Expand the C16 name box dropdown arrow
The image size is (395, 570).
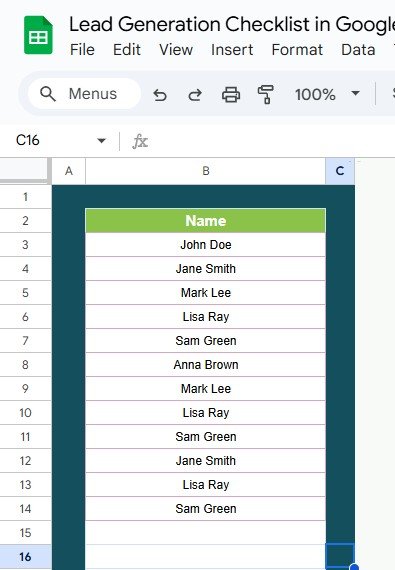pyautogui.click(x=101, y=141)
